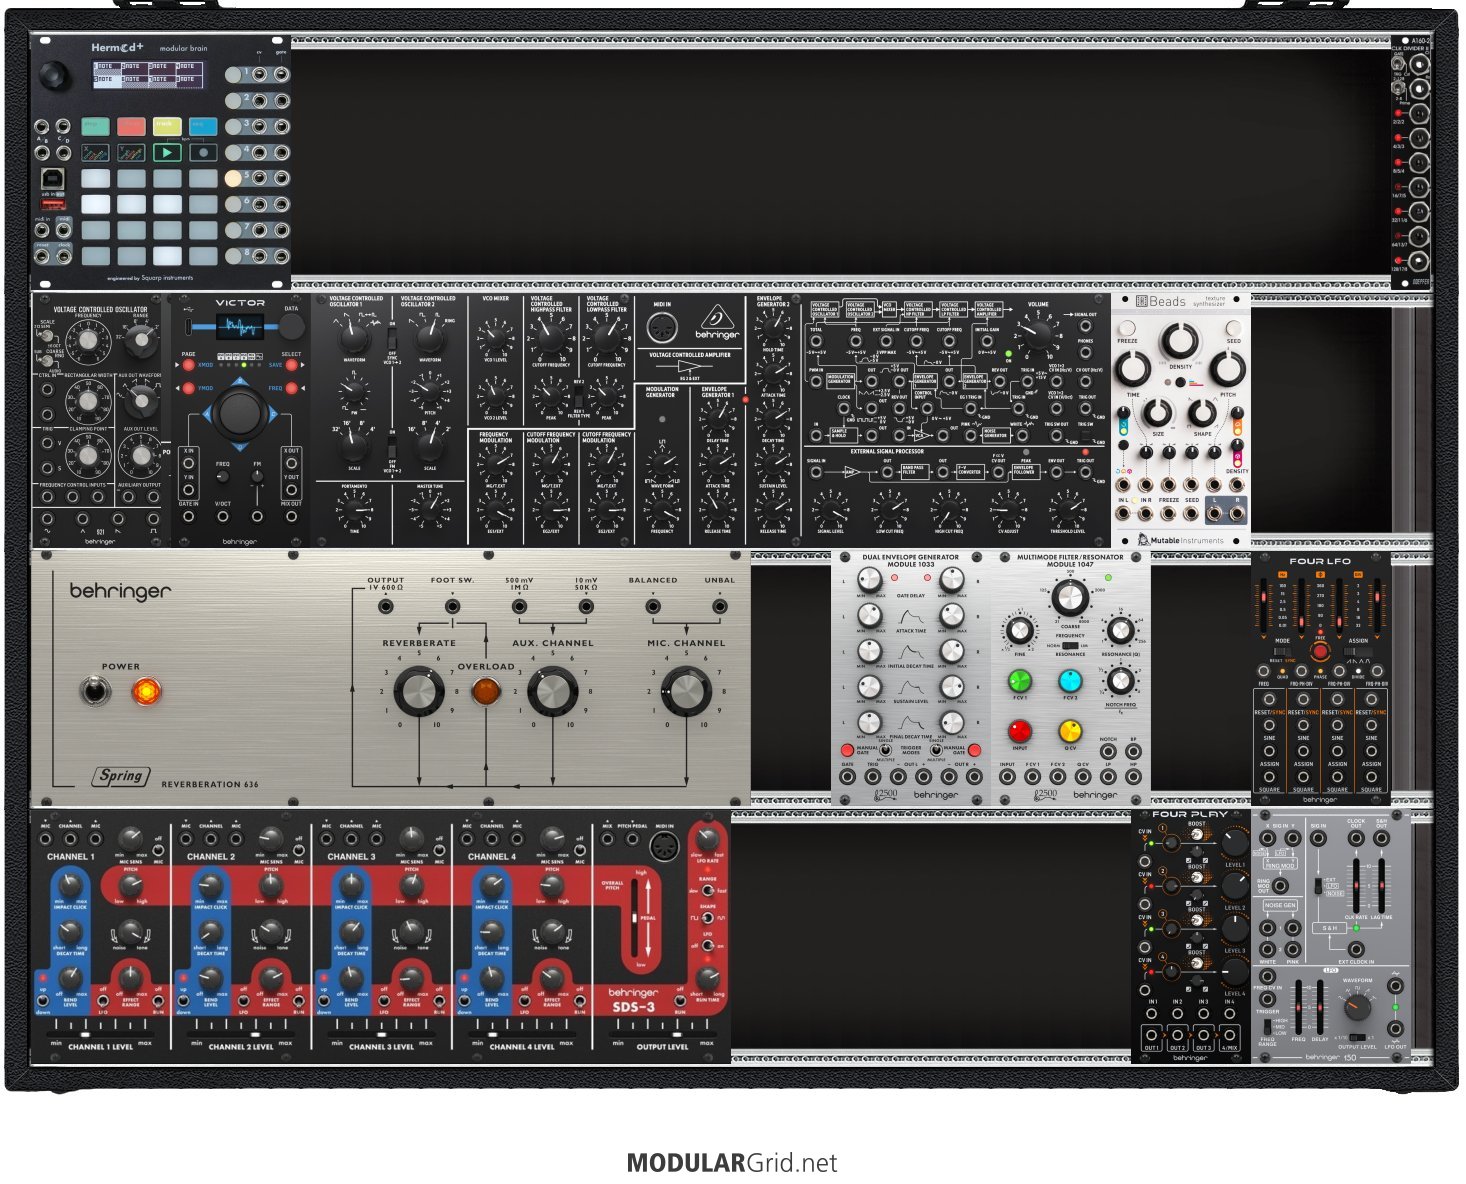The image size is (1466, 1184).
Task: Hit the Hermod+ record button
Action: [203, 153]
